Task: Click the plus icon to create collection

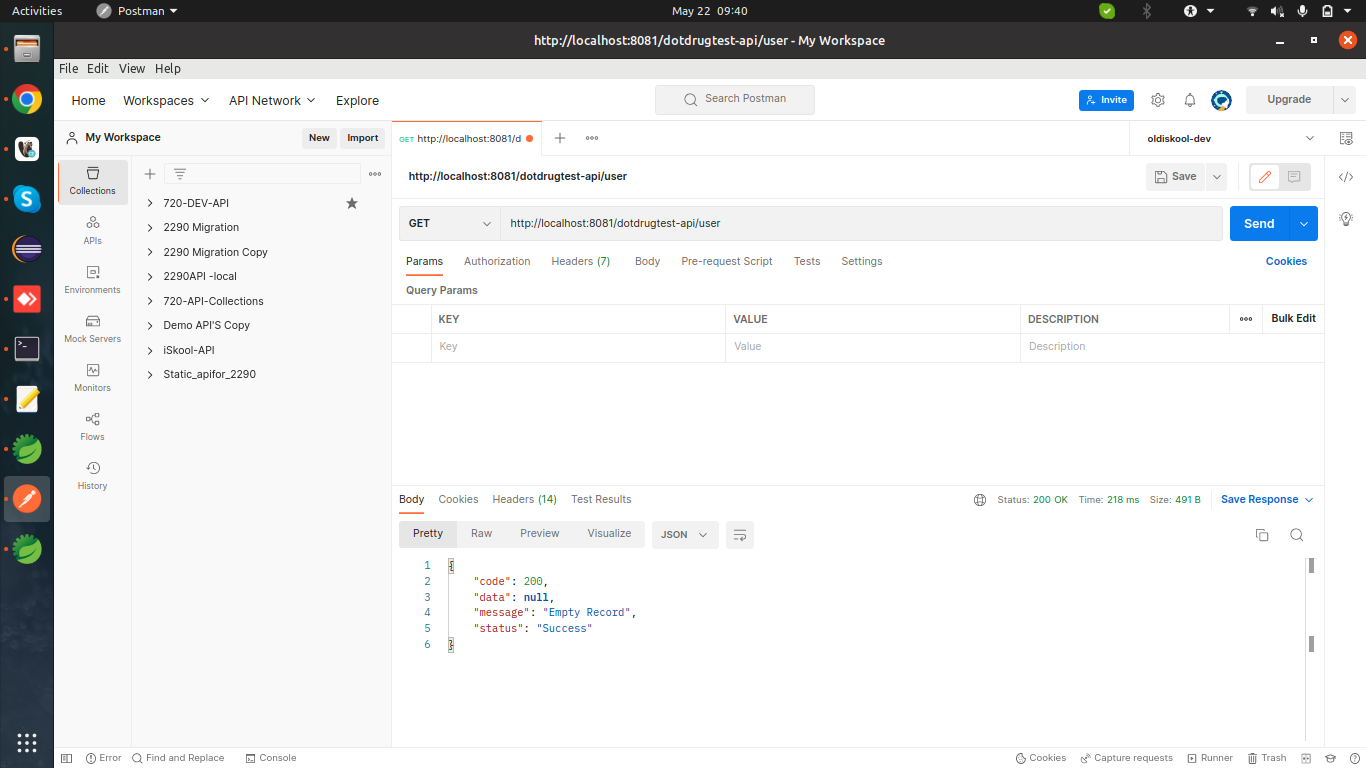Action: pos(150,174)
